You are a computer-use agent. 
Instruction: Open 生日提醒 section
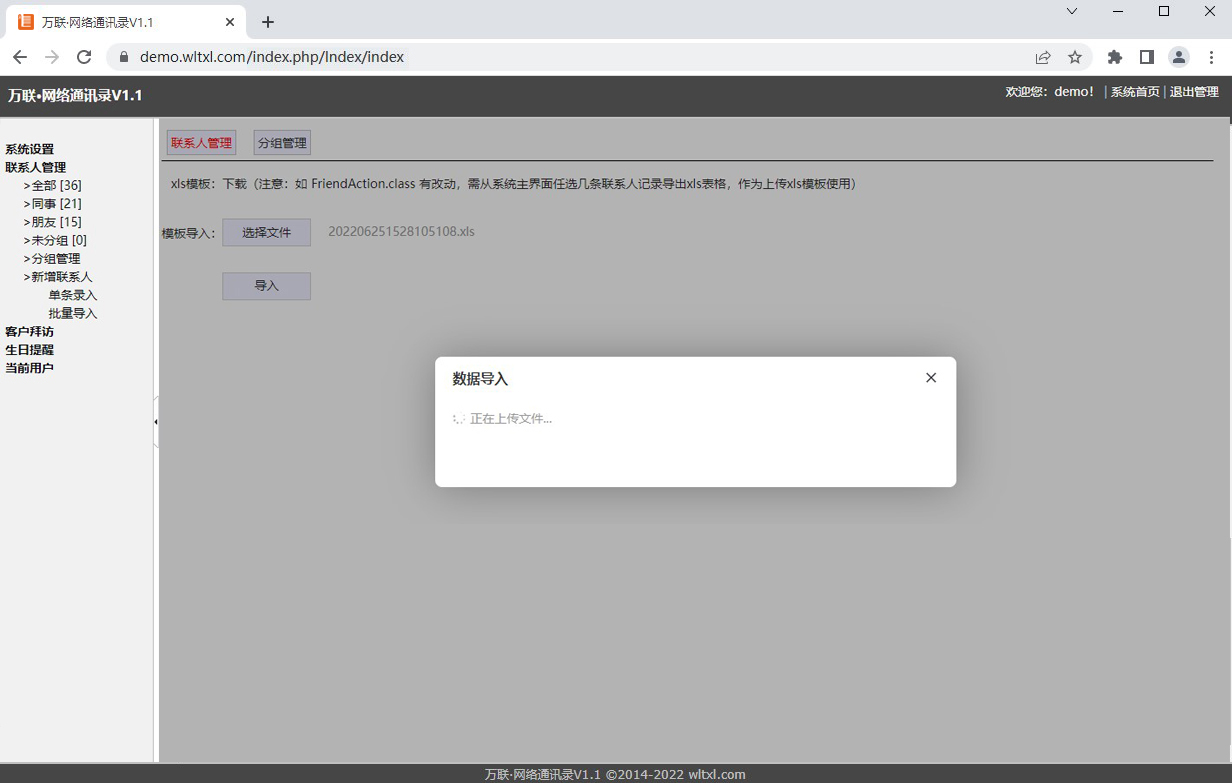pyautogui.click(x=30, y=350)
